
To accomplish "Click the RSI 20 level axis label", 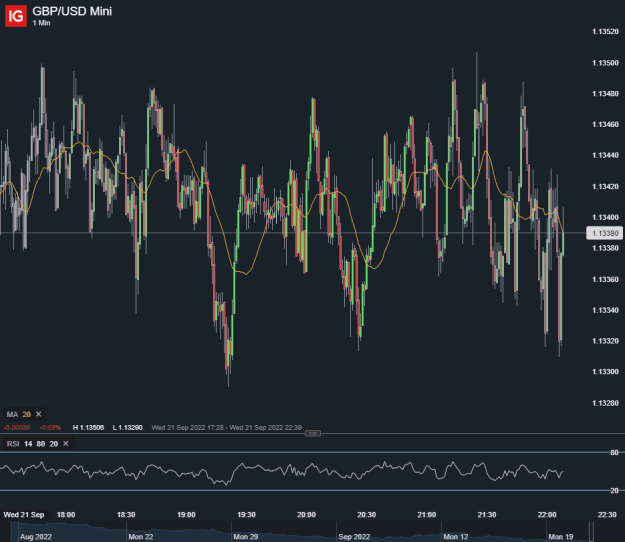I will 614,491.
